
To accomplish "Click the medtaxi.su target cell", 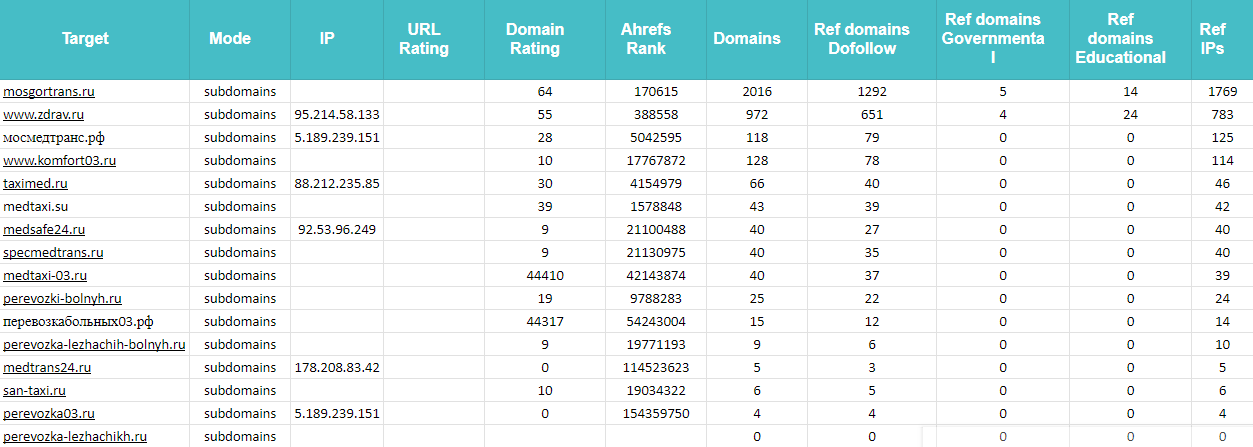I will (x=36, y=207).
